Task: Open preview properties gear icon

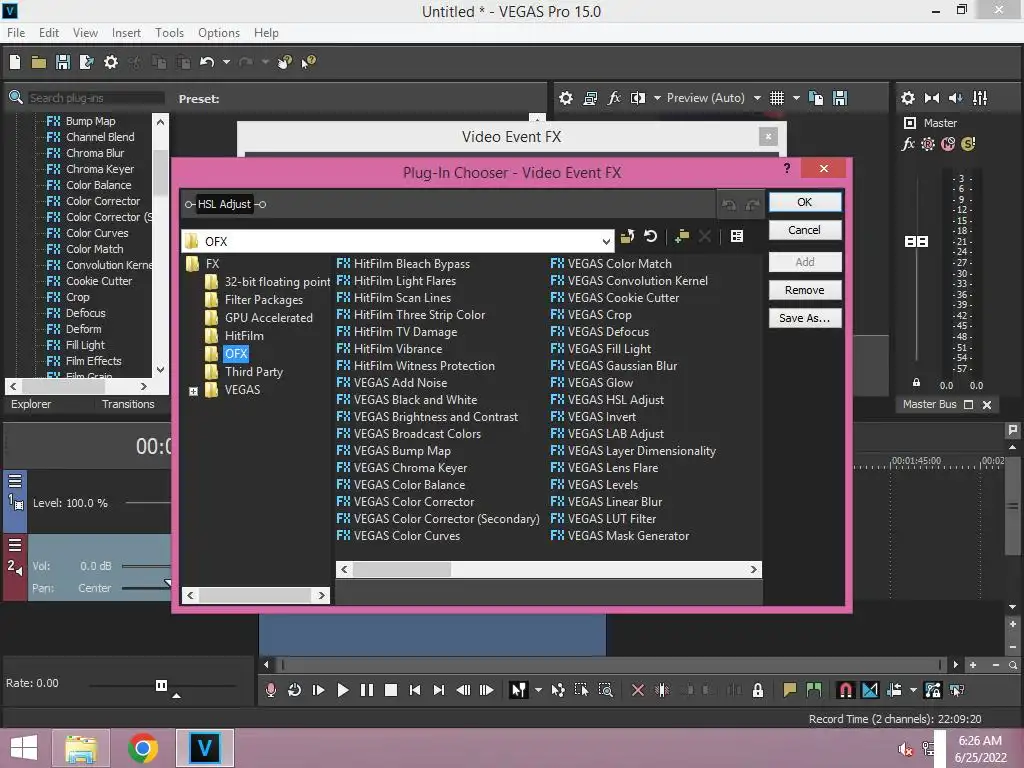Action: pyautogui.click(x=566, y=98)
